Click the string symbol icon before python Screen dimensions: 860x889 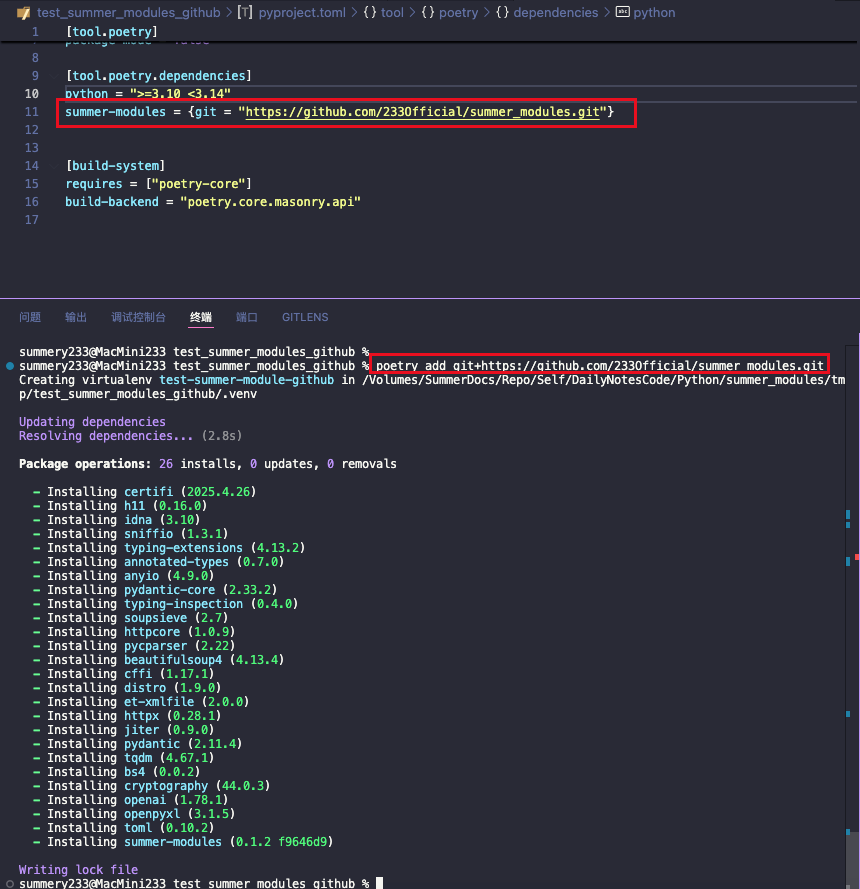point(622,12)
